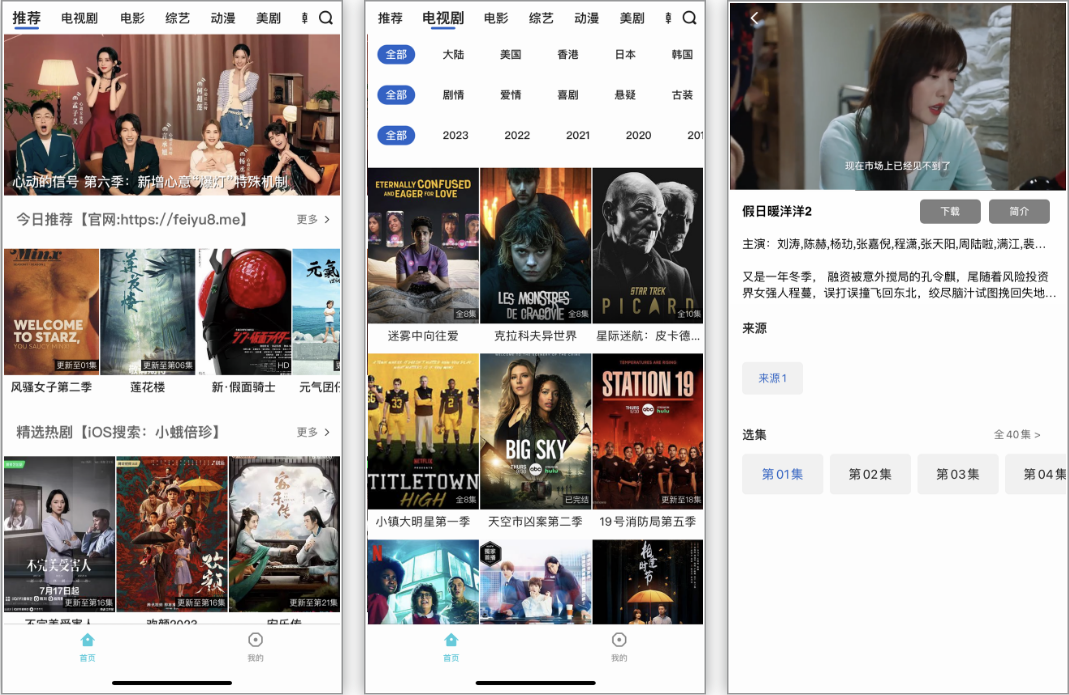Expand 更多 beside 精选热剧 section
Image resolution: width=1069 pixels, height=695 pixels.
point(313,432)
